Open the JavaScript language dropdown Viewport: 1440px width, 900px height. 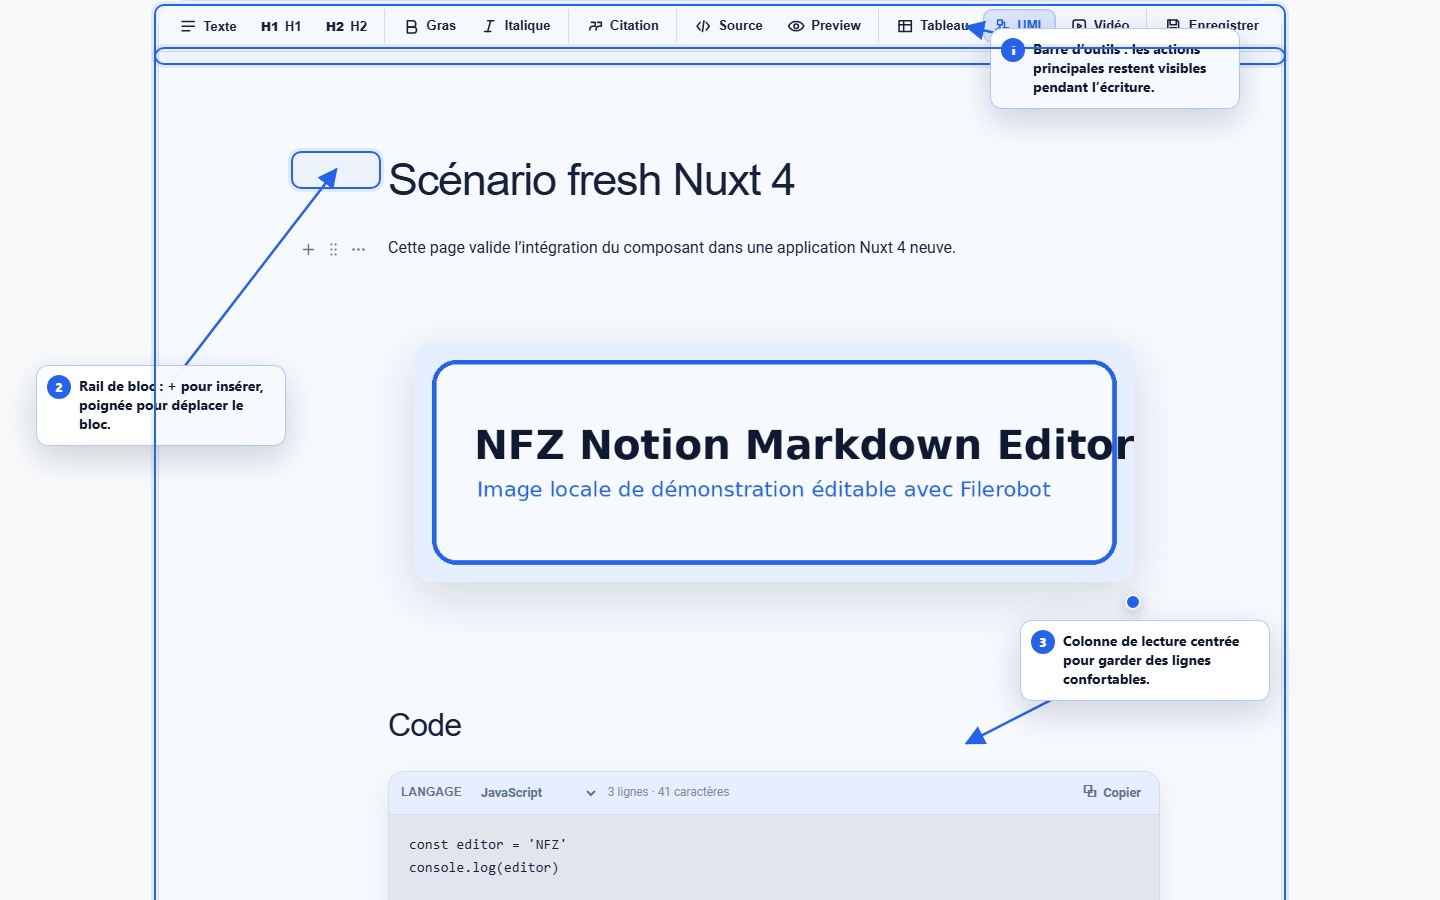pyautogui.click(x=537, y=792)
